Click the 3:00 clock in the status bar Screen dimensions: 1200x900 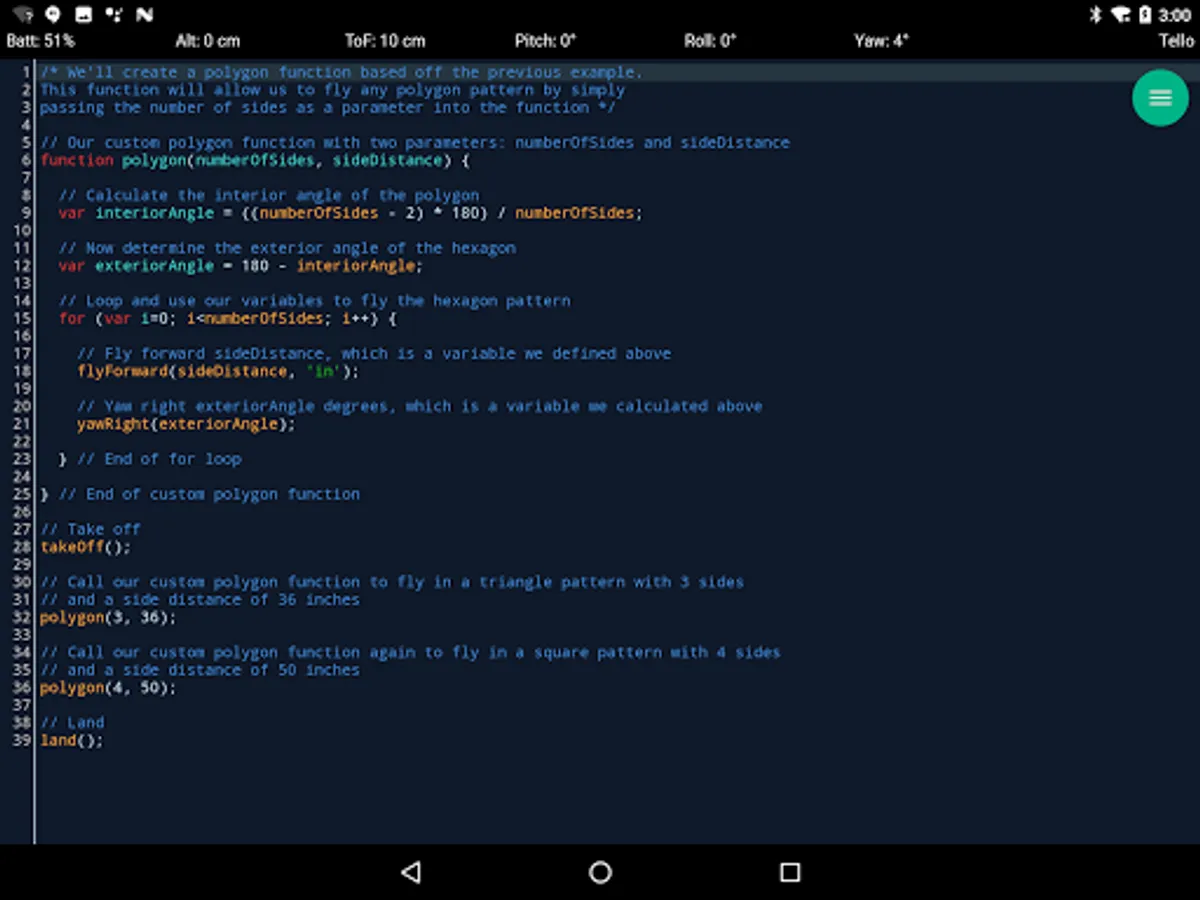(x=1175, y=15)
